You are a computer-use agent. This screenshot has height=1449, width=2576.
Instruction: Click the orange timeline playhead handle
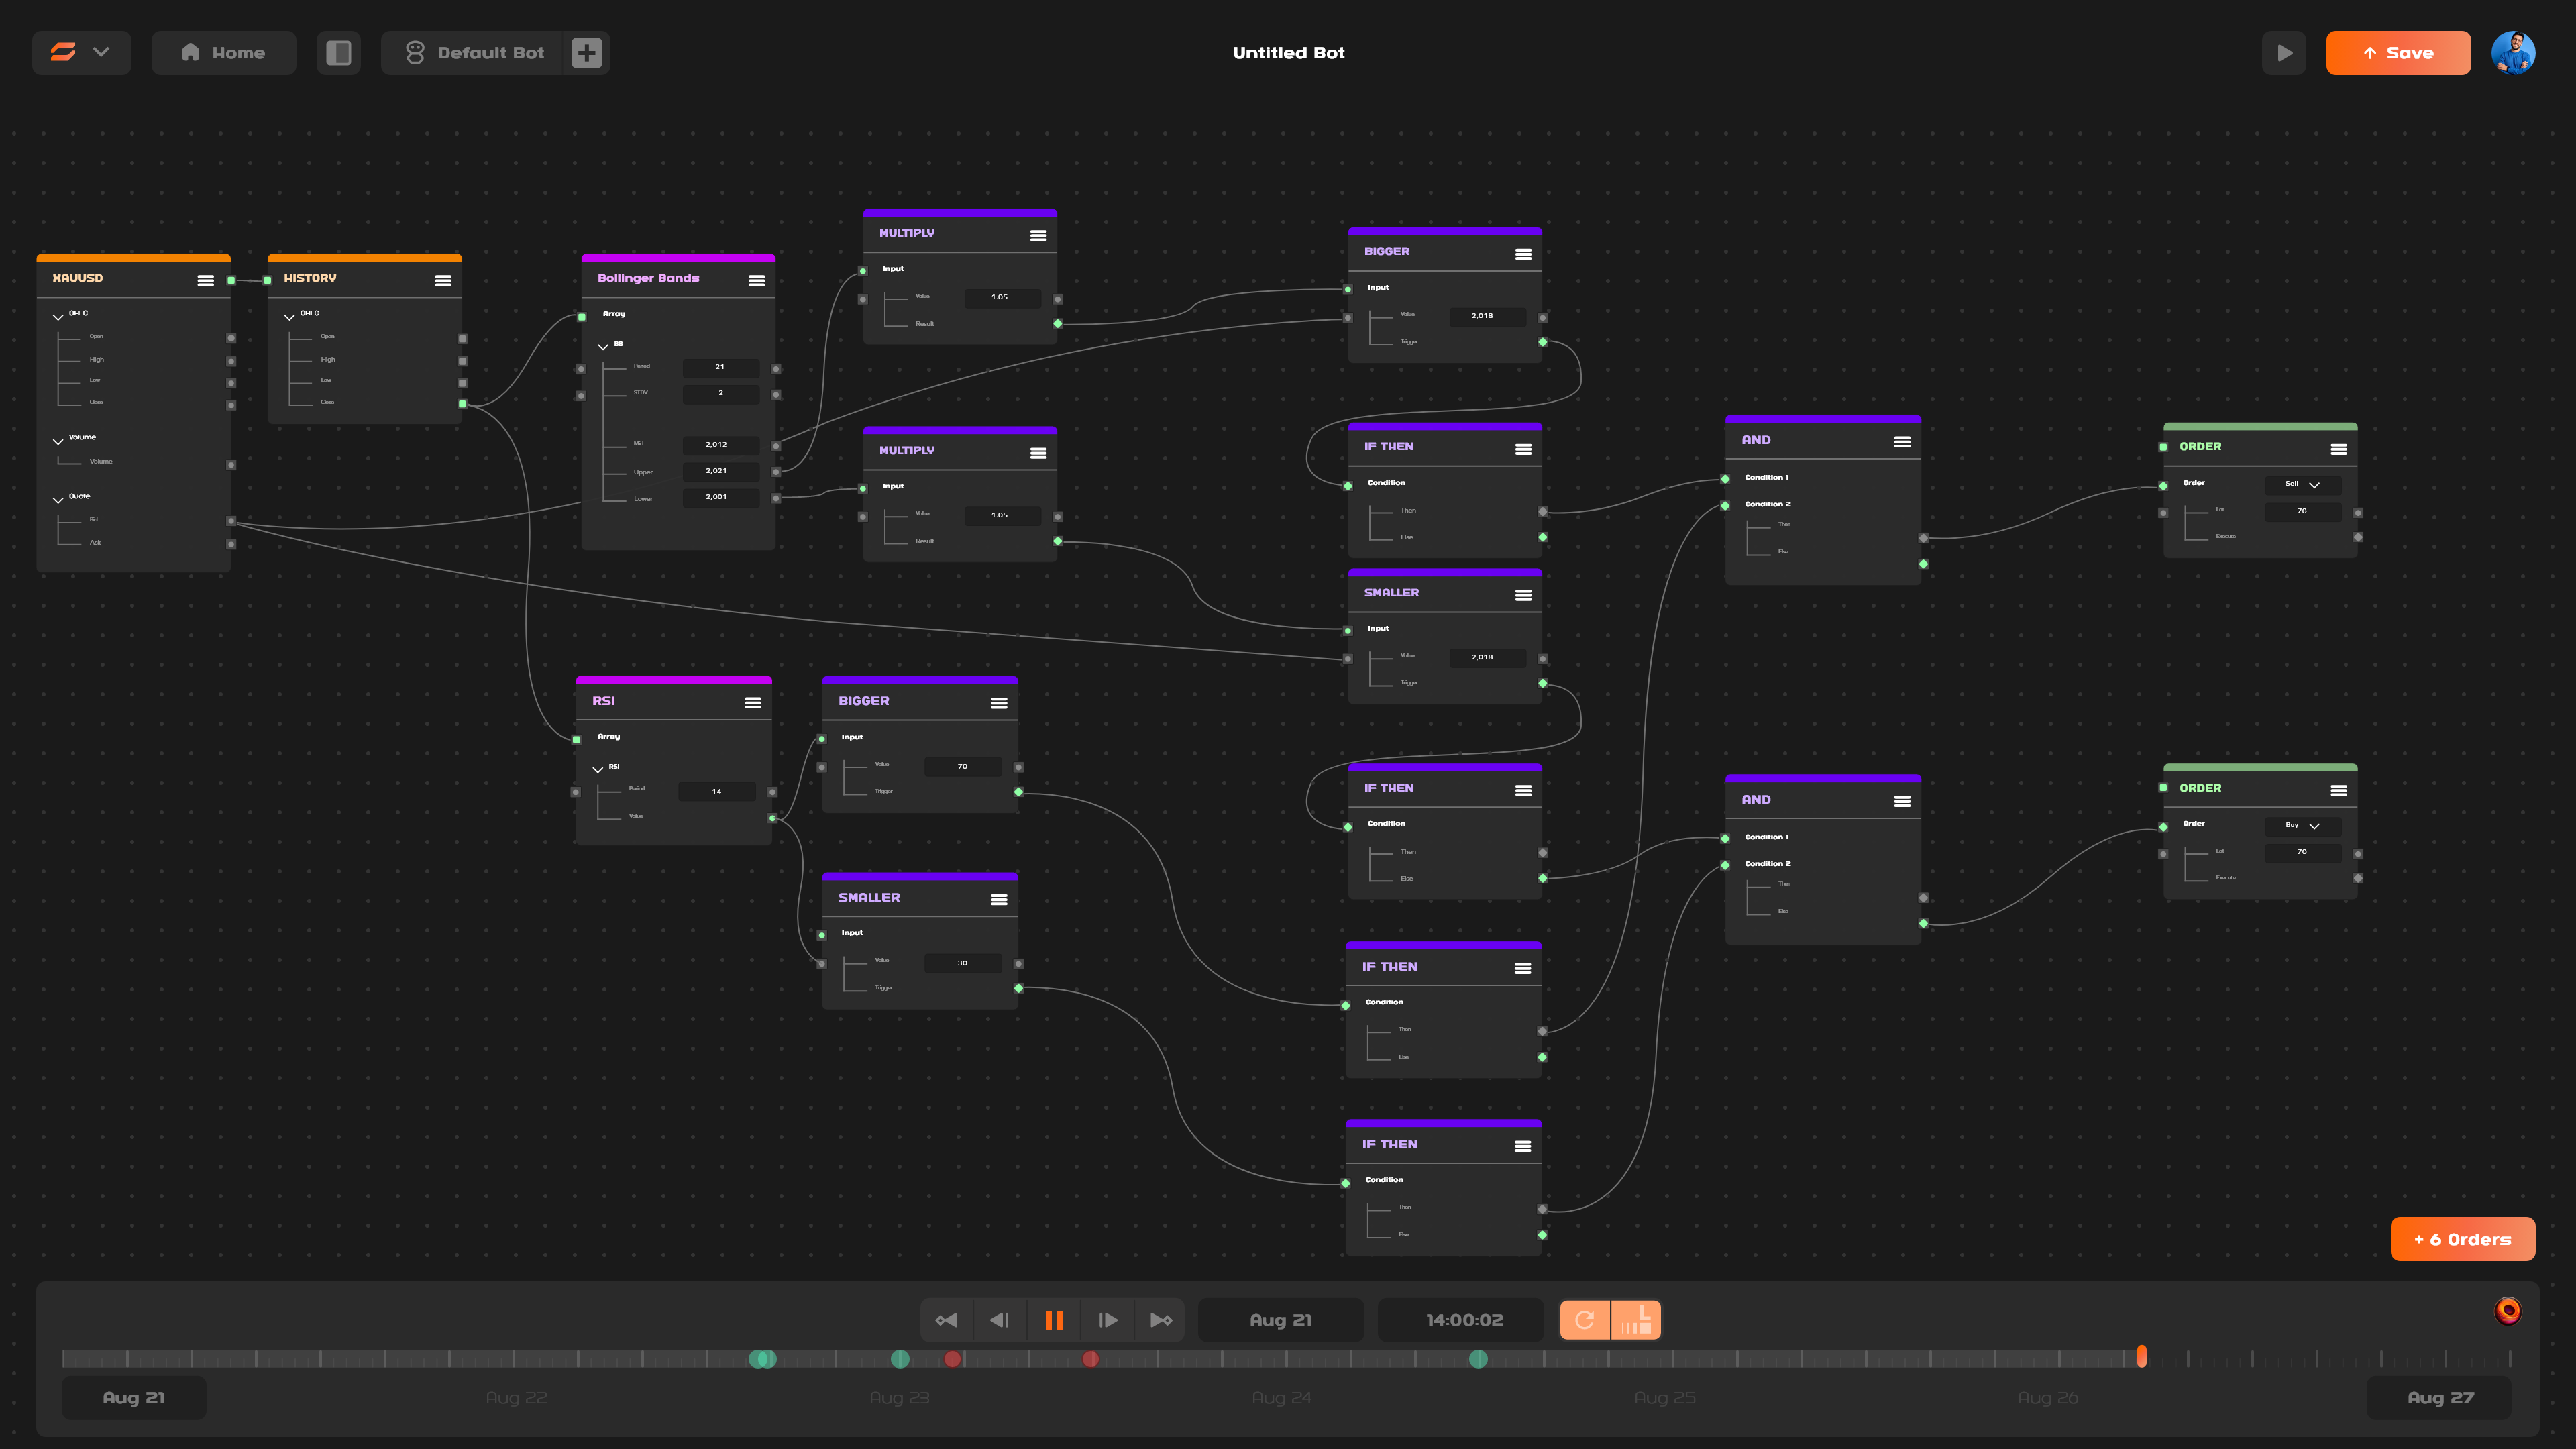coord(2141,1356)
